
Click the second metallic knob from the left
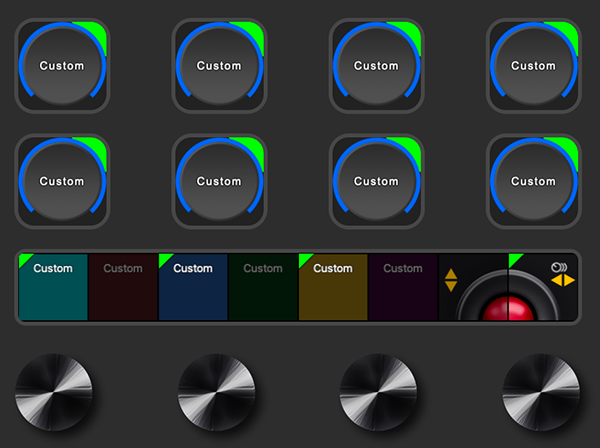tap(216, 392)
